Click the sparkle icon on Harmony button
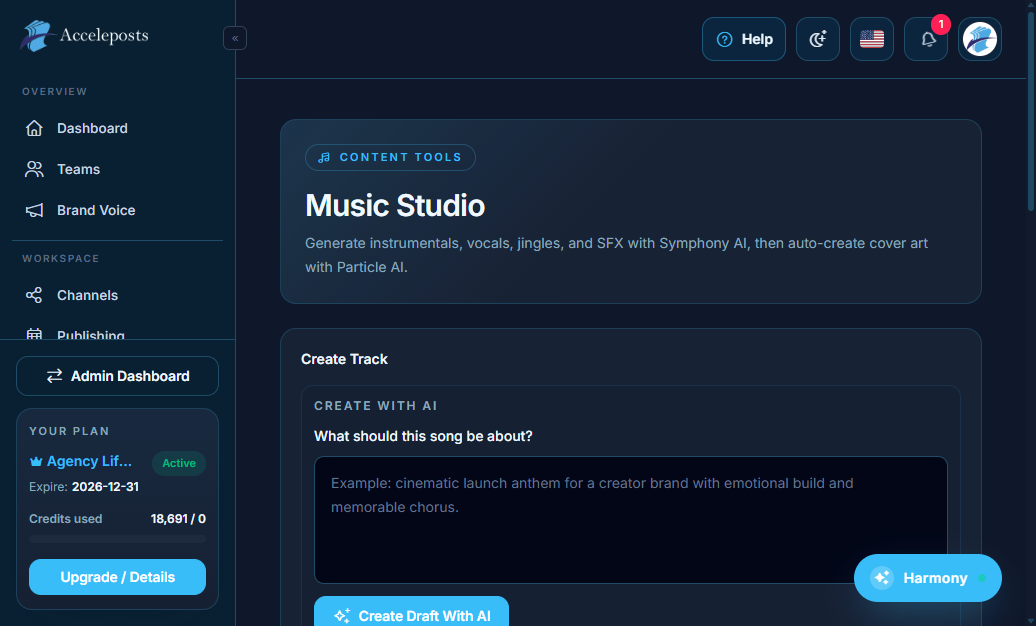Viewport: 1036px width, 626px height. pos(882,578)
